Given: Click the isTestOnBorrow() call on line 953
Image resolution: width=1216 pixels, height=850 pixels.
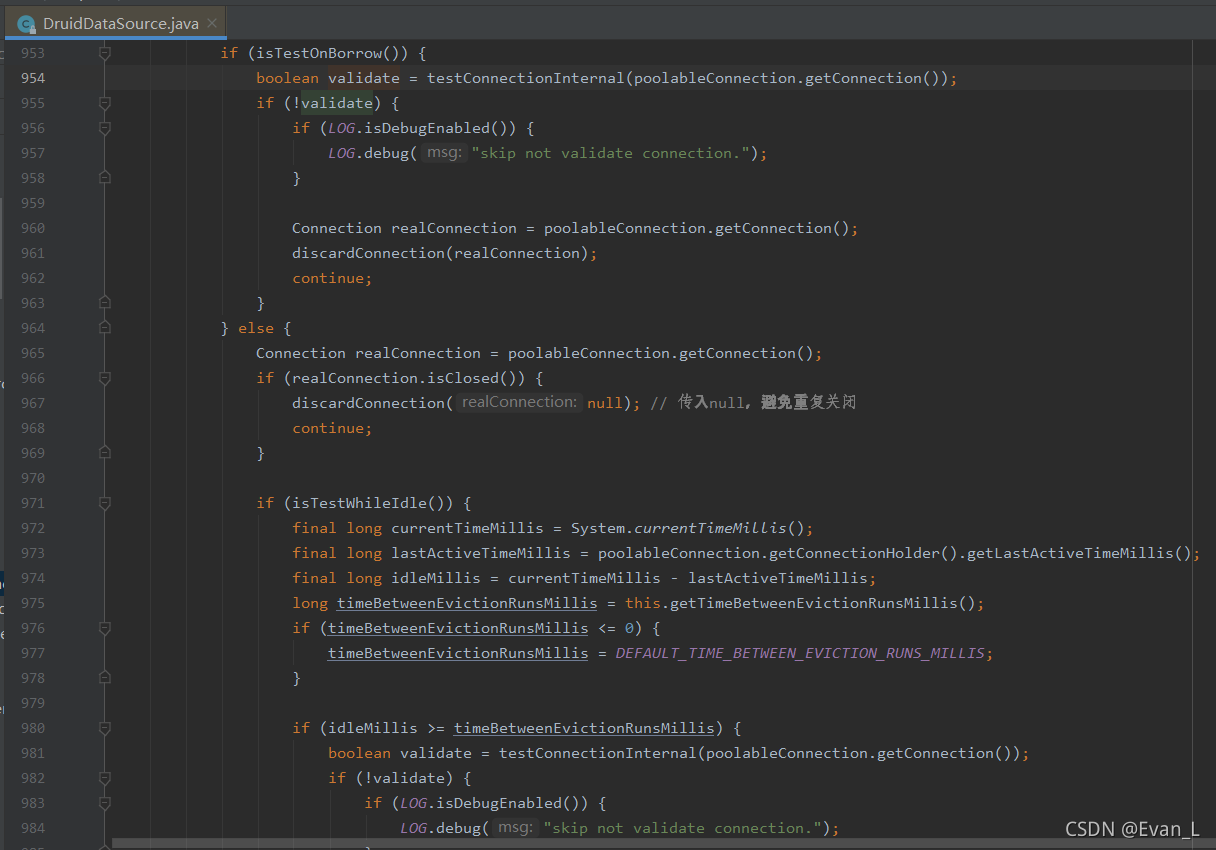Looking at the screenshot, I should click(330, 53).
